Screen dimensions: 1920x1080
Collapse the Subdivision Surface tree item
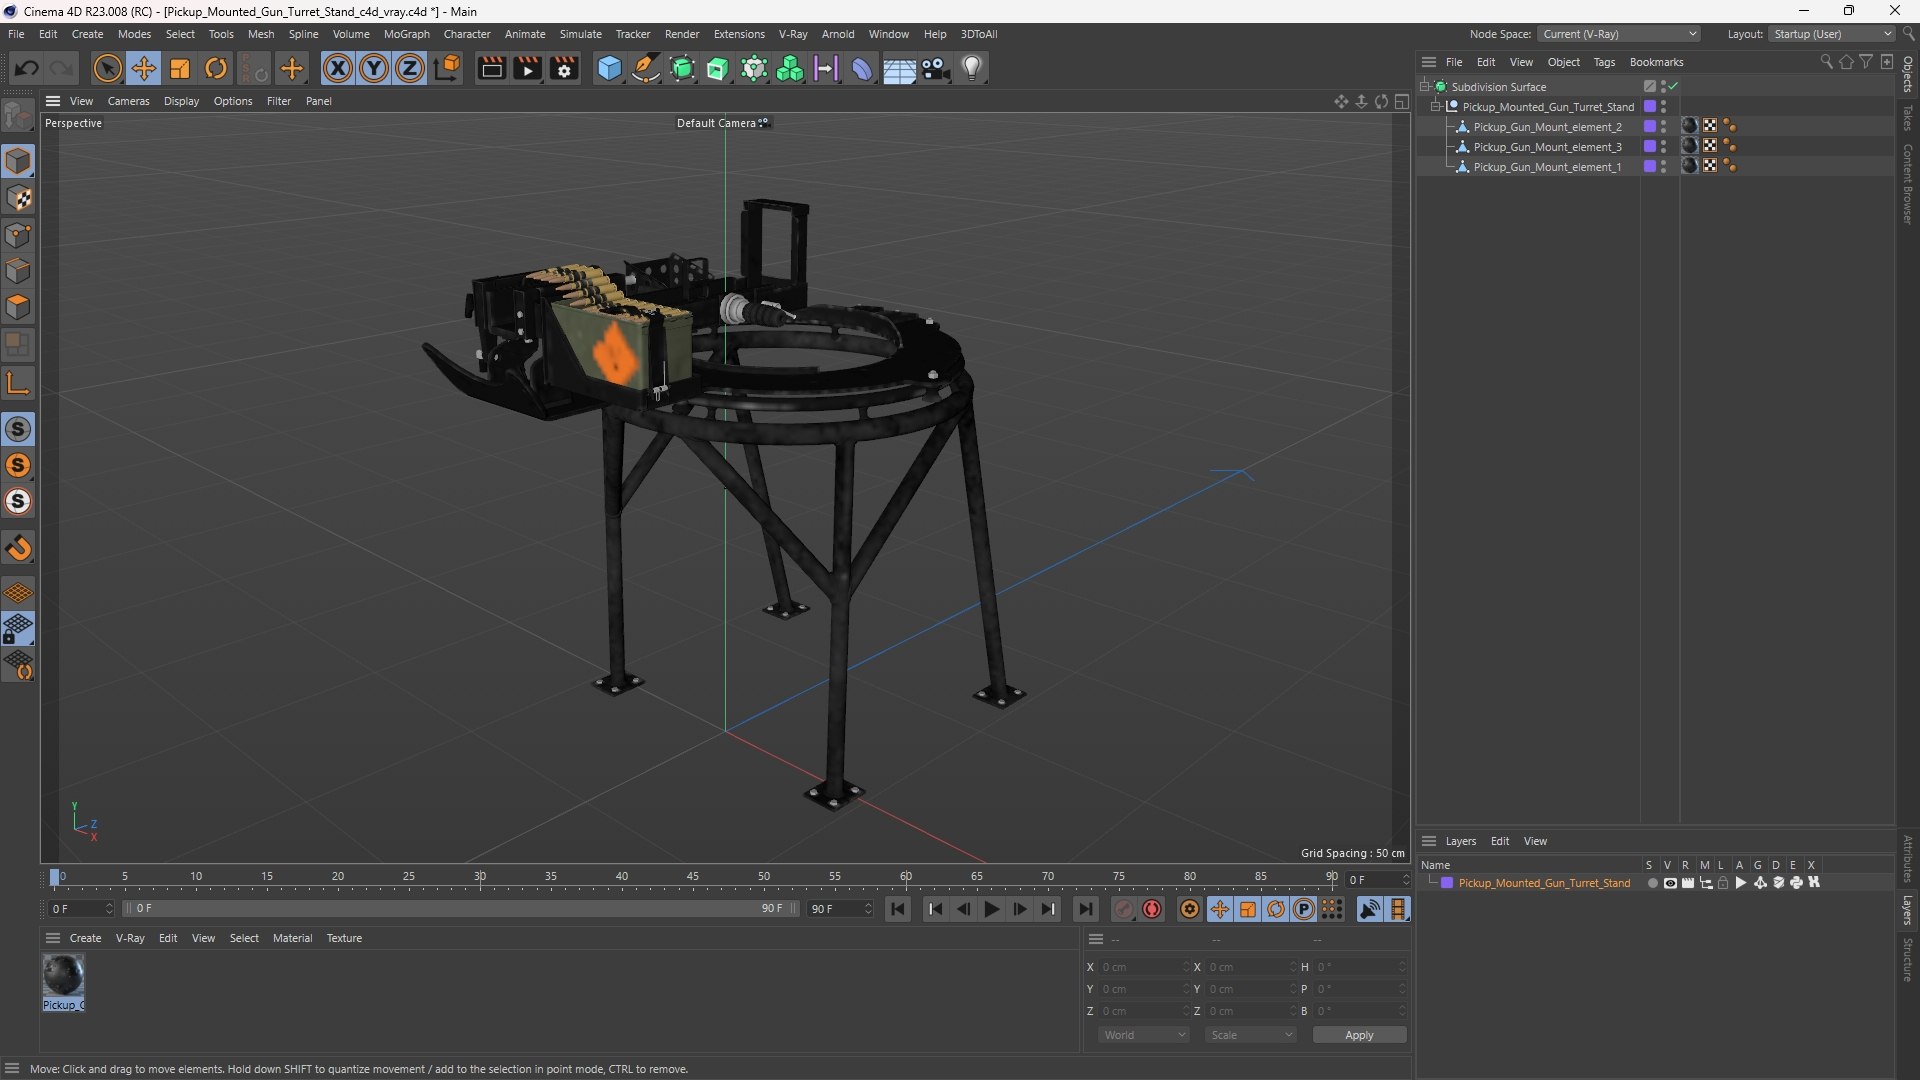click(1425, 87)
